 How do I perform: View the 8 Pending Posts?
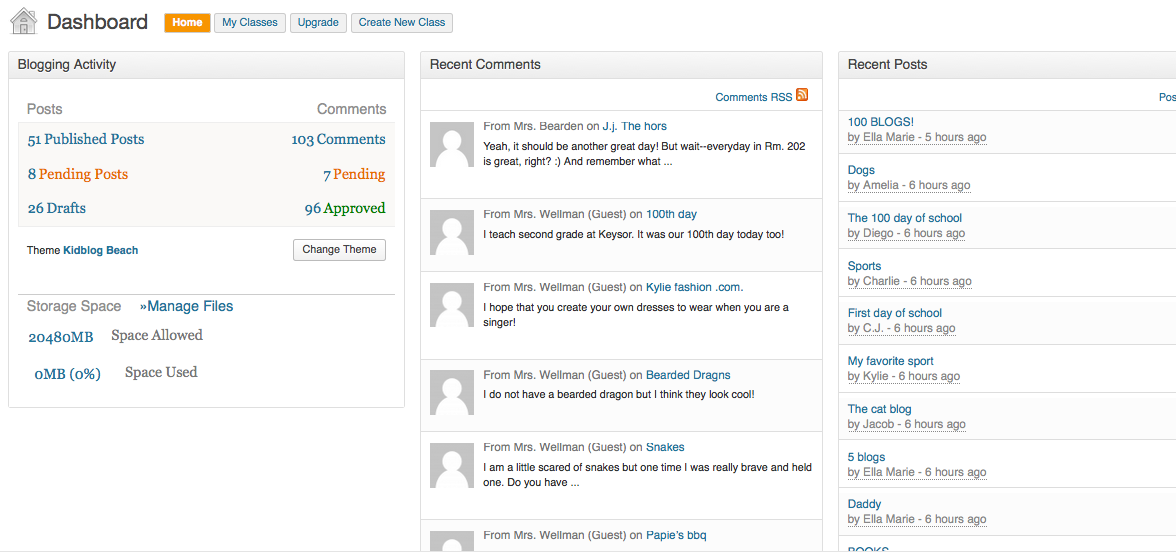78,174
